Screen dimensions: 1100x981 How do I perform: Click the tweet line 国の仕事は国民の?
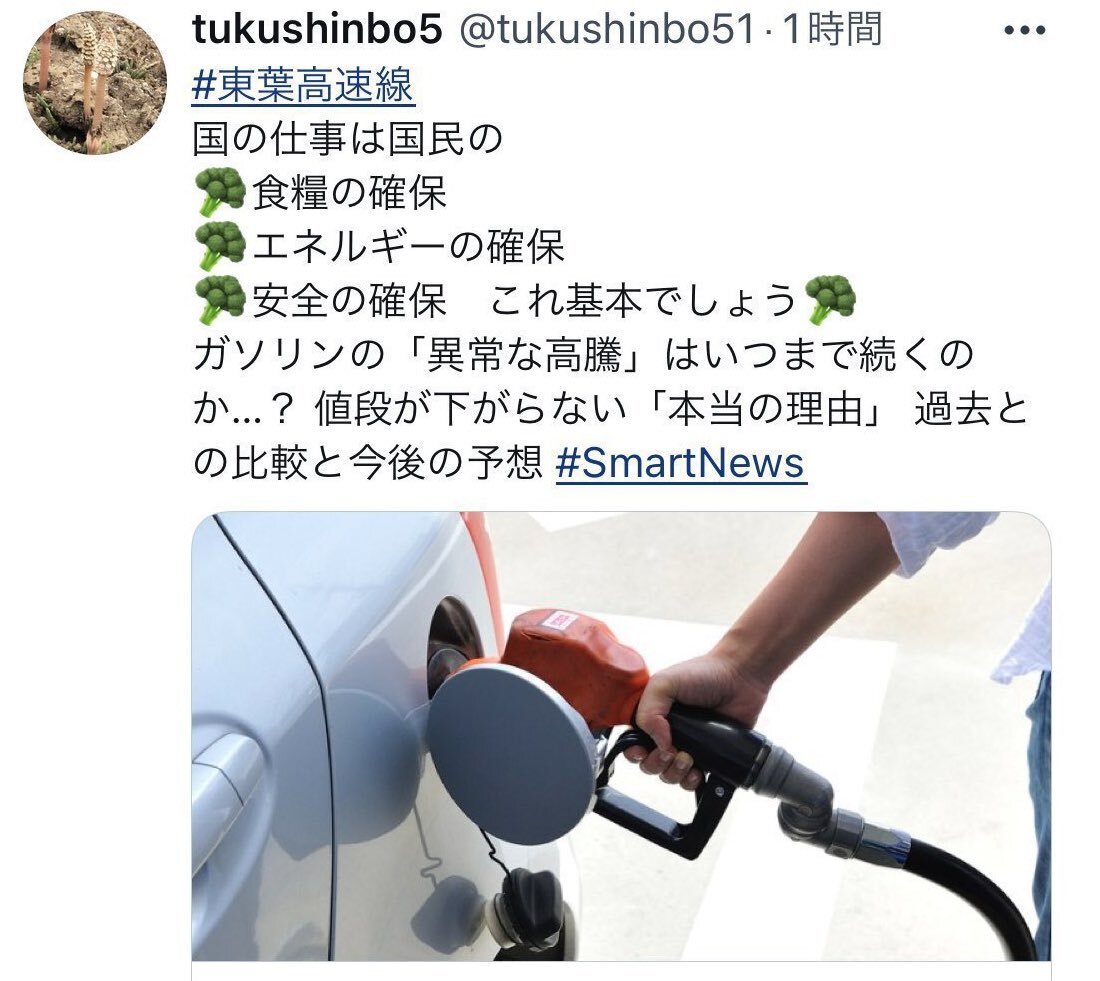pos(347,138)
